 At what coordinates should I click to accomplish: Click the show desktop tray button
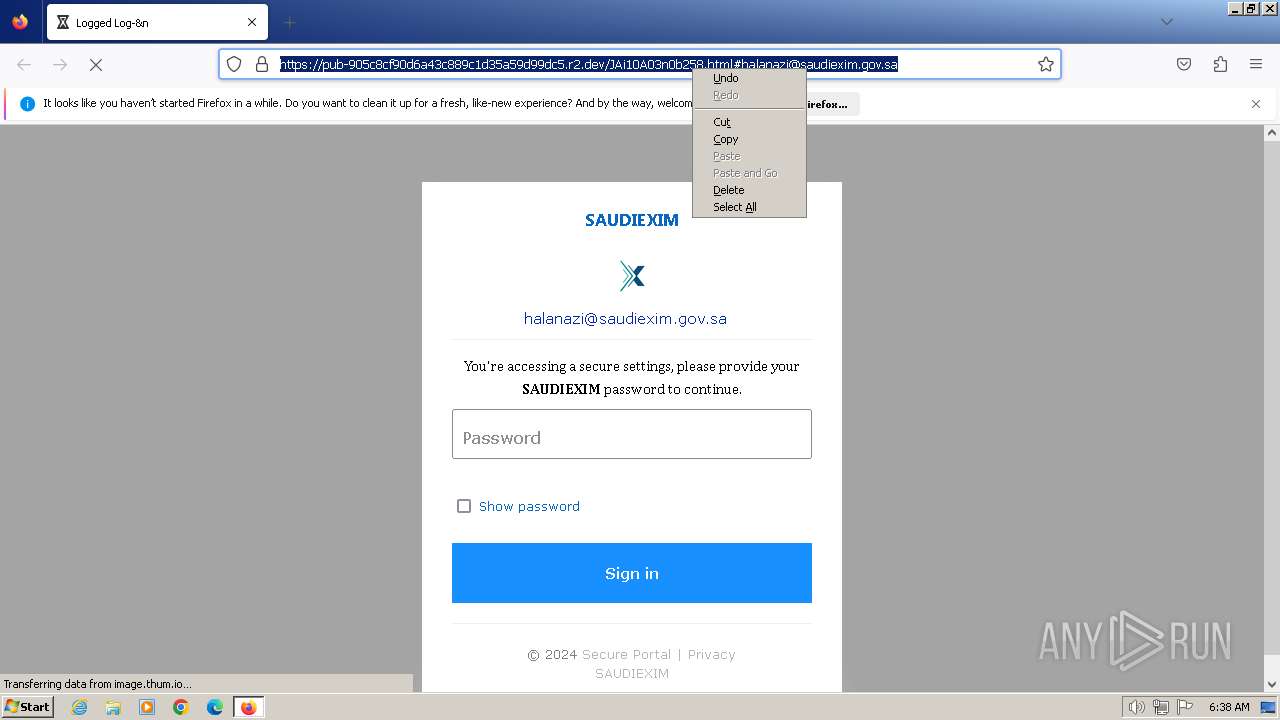point(1269,707)
